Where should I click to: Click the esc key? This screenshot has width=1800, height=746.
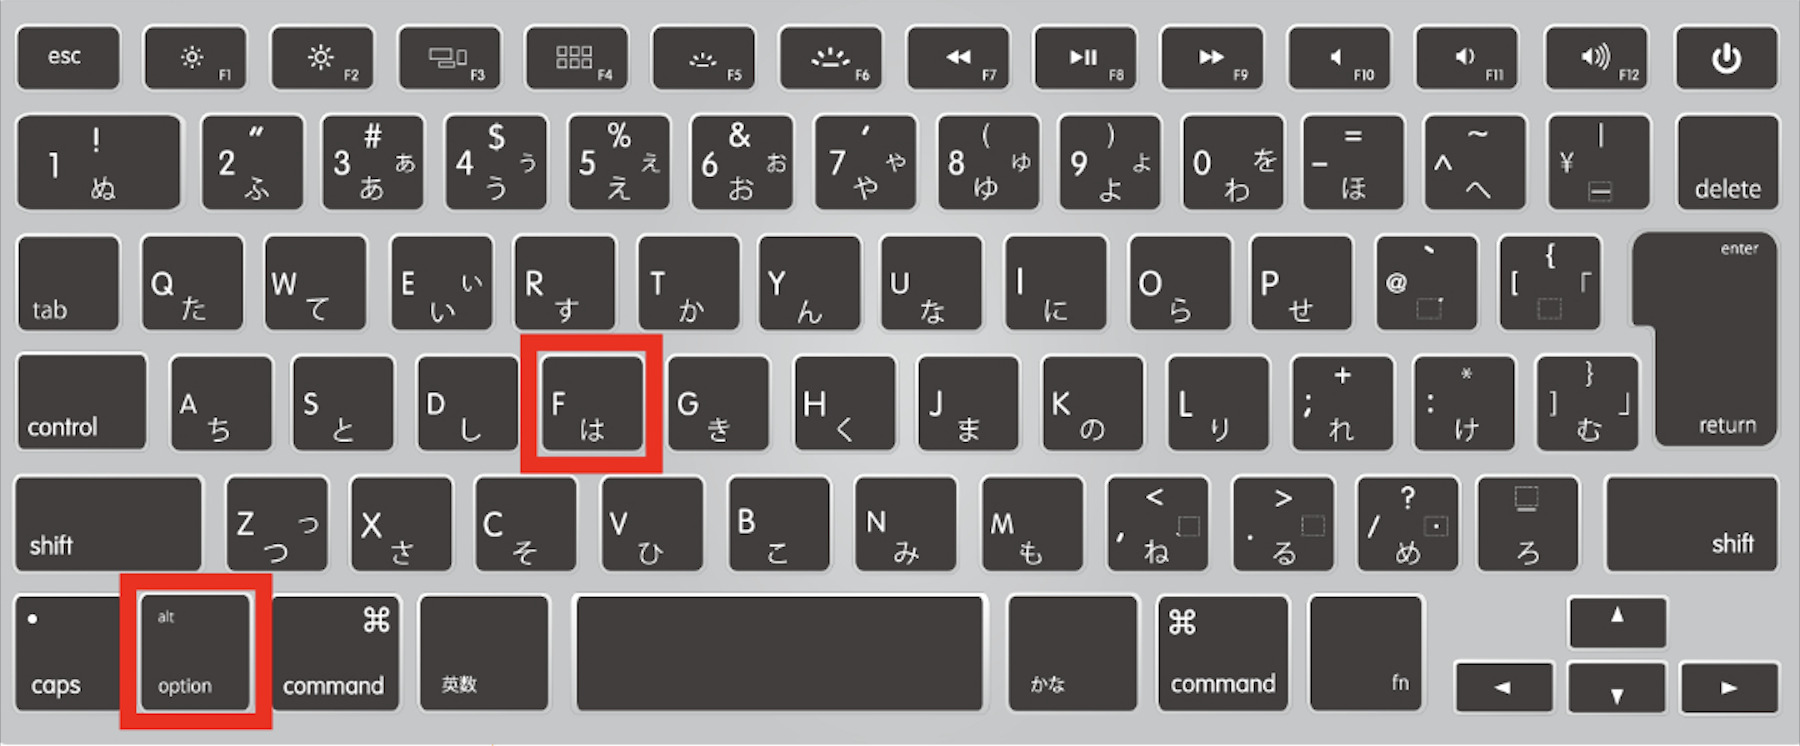pos(68,58)
